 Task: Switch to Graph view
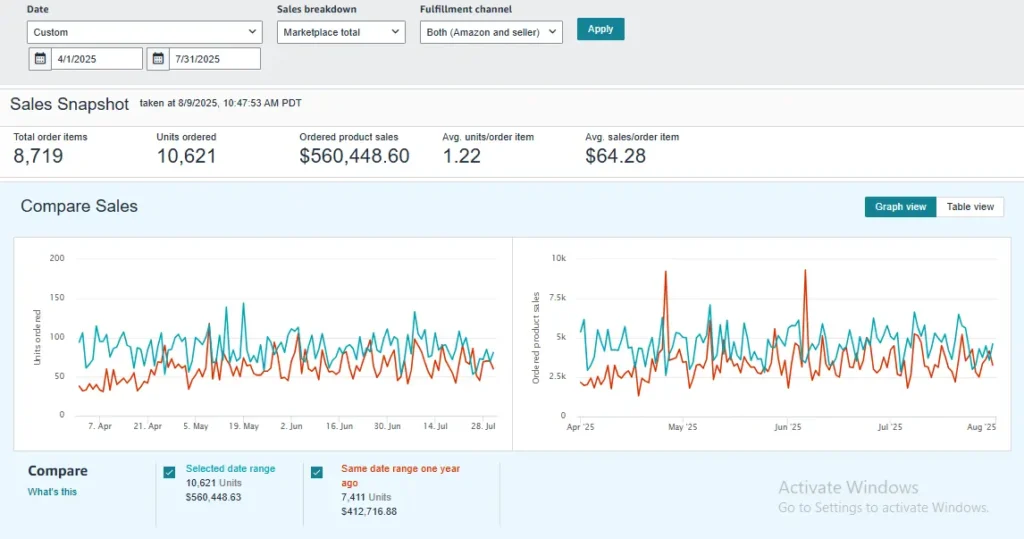[900, 207]
